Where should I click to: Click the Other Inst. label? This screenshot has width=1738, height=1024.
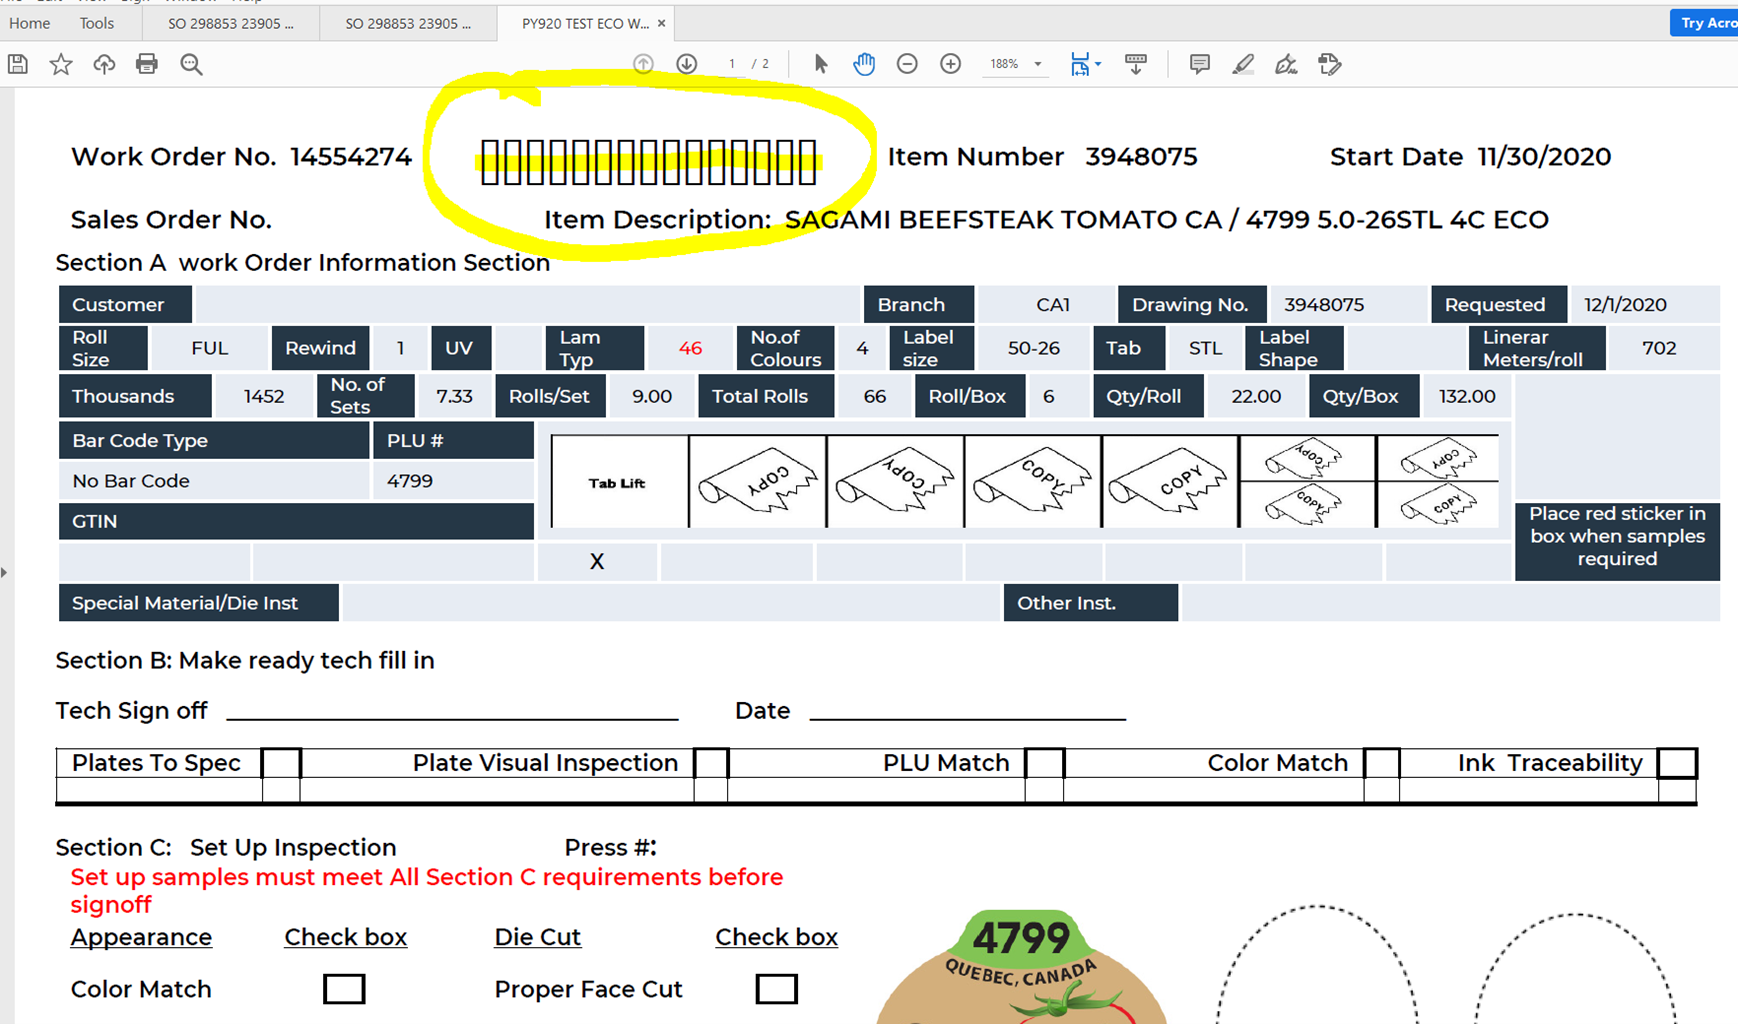[1090, 603]
